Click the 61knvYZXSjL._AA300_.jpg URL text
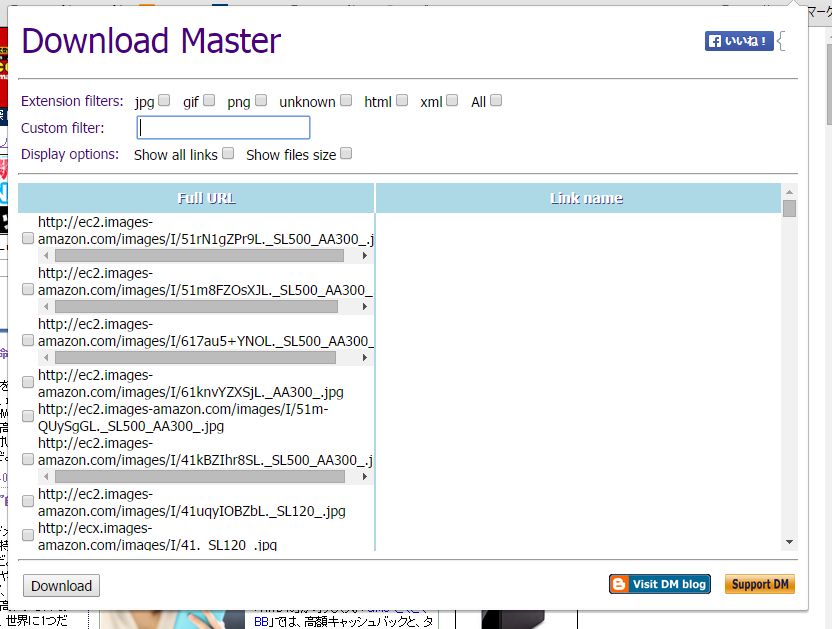The height and width of the screenshot is (629, 832). (x=190, y=383)
